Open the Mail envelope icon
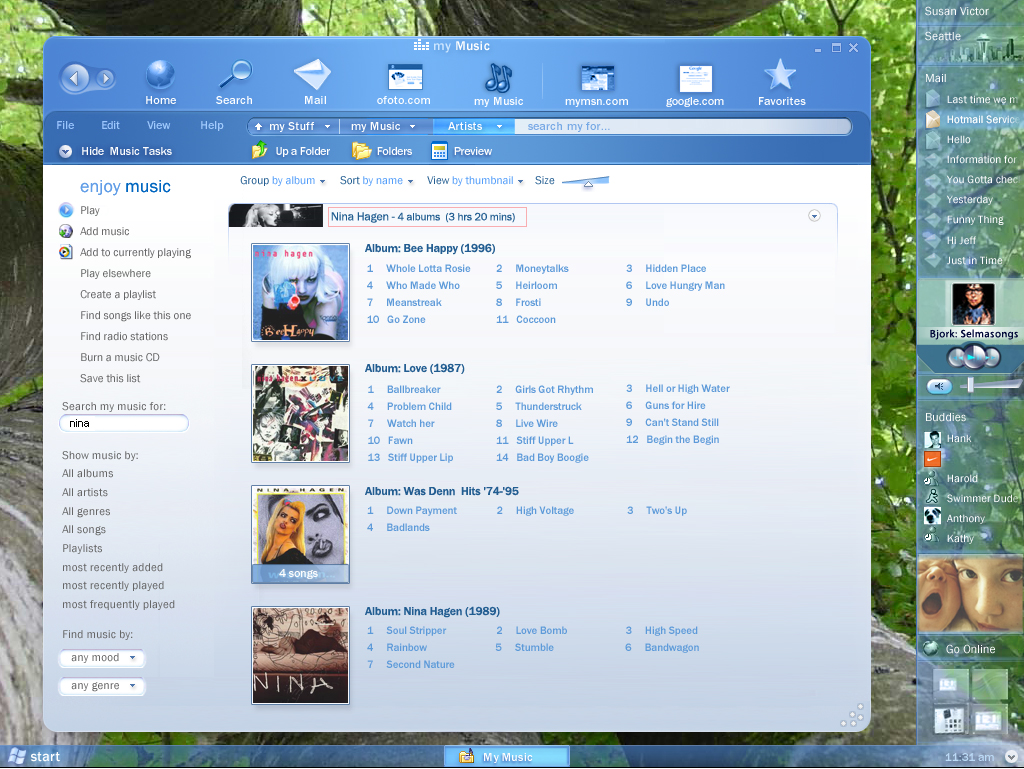This screenshot has width=1024, height=769. pyautogui.click(x=313, y=74)
